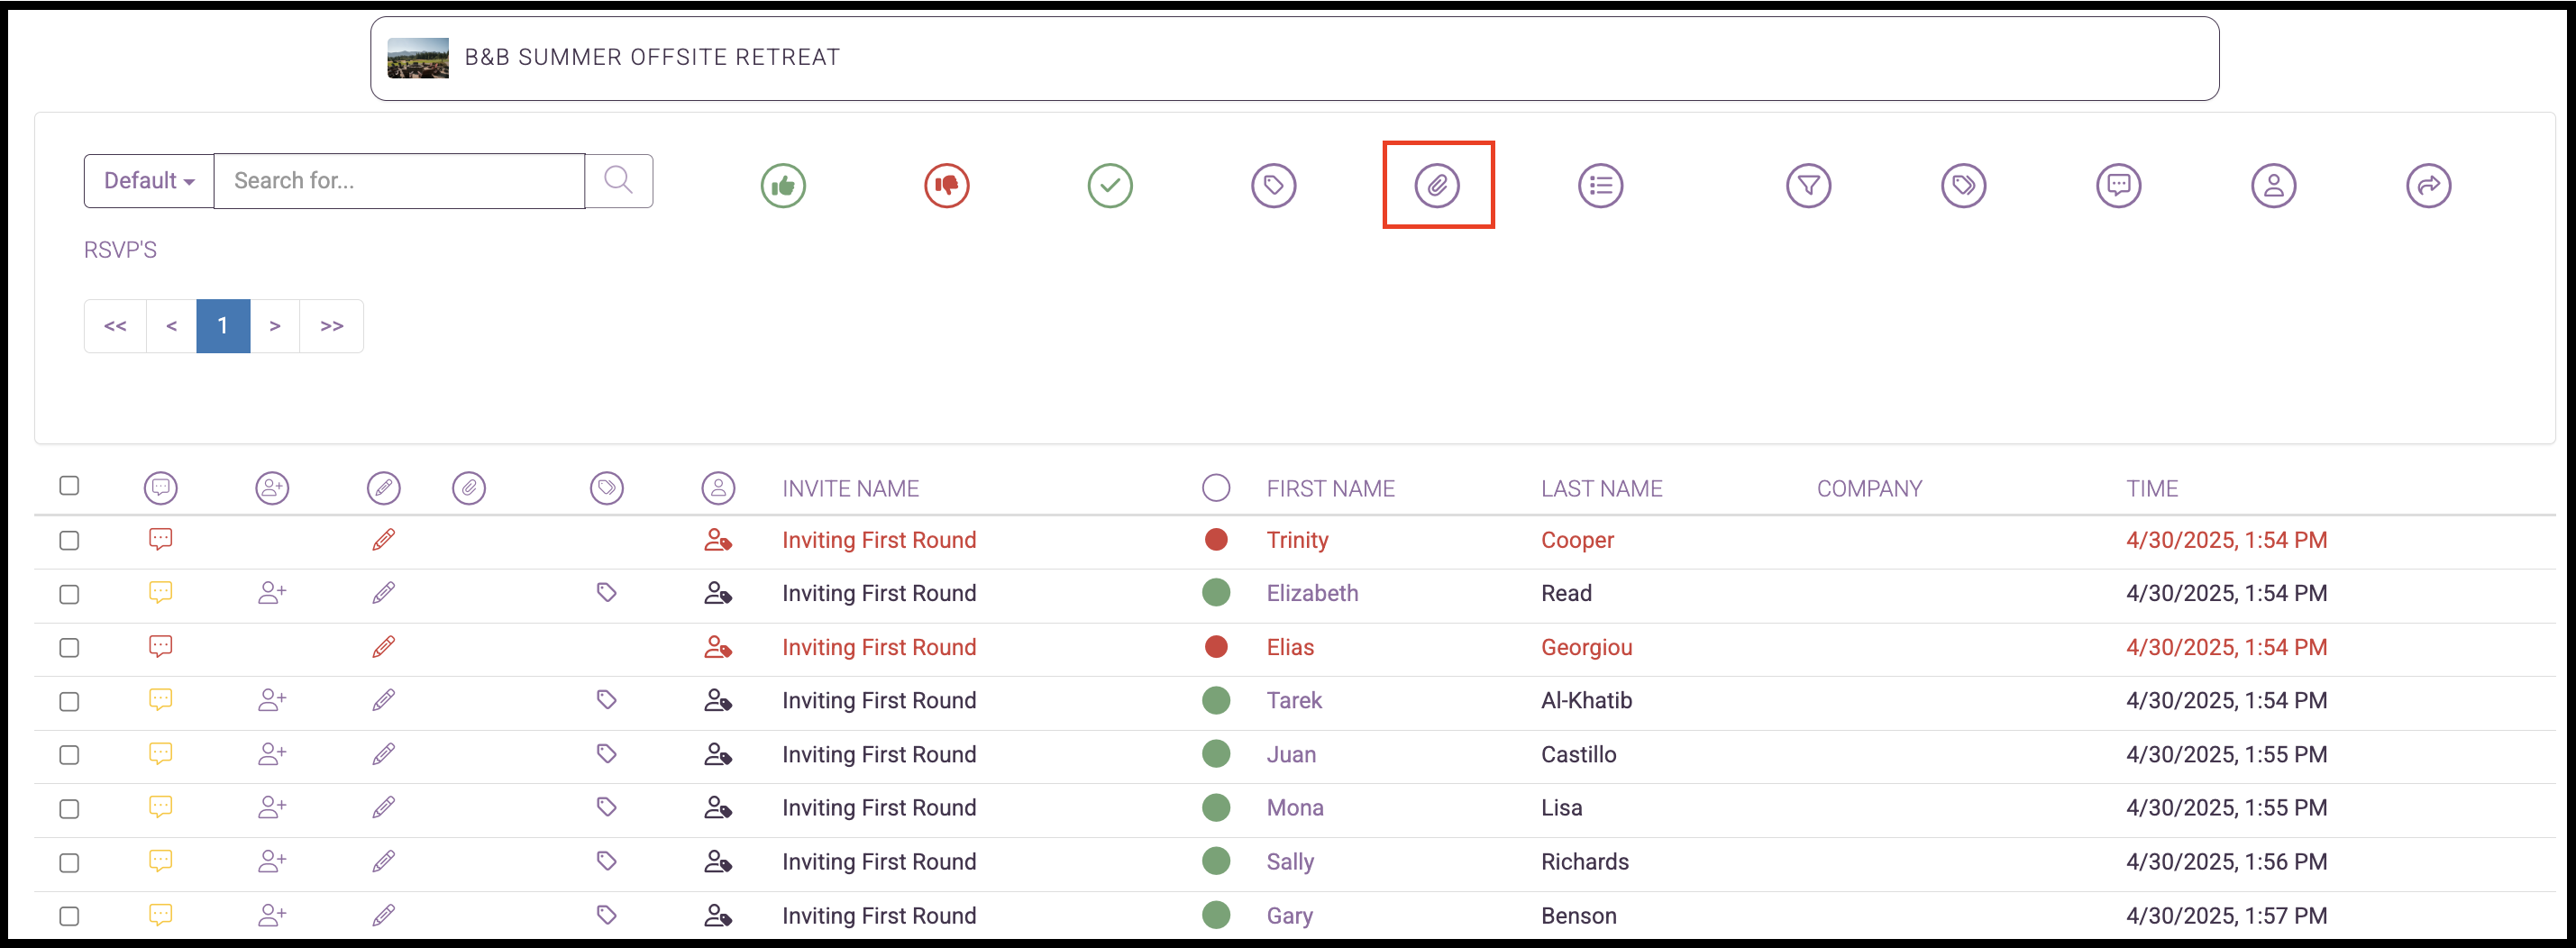Sort by INVITE NAME column header
This screenshot has height=948, width=2576.
[850, 489]
